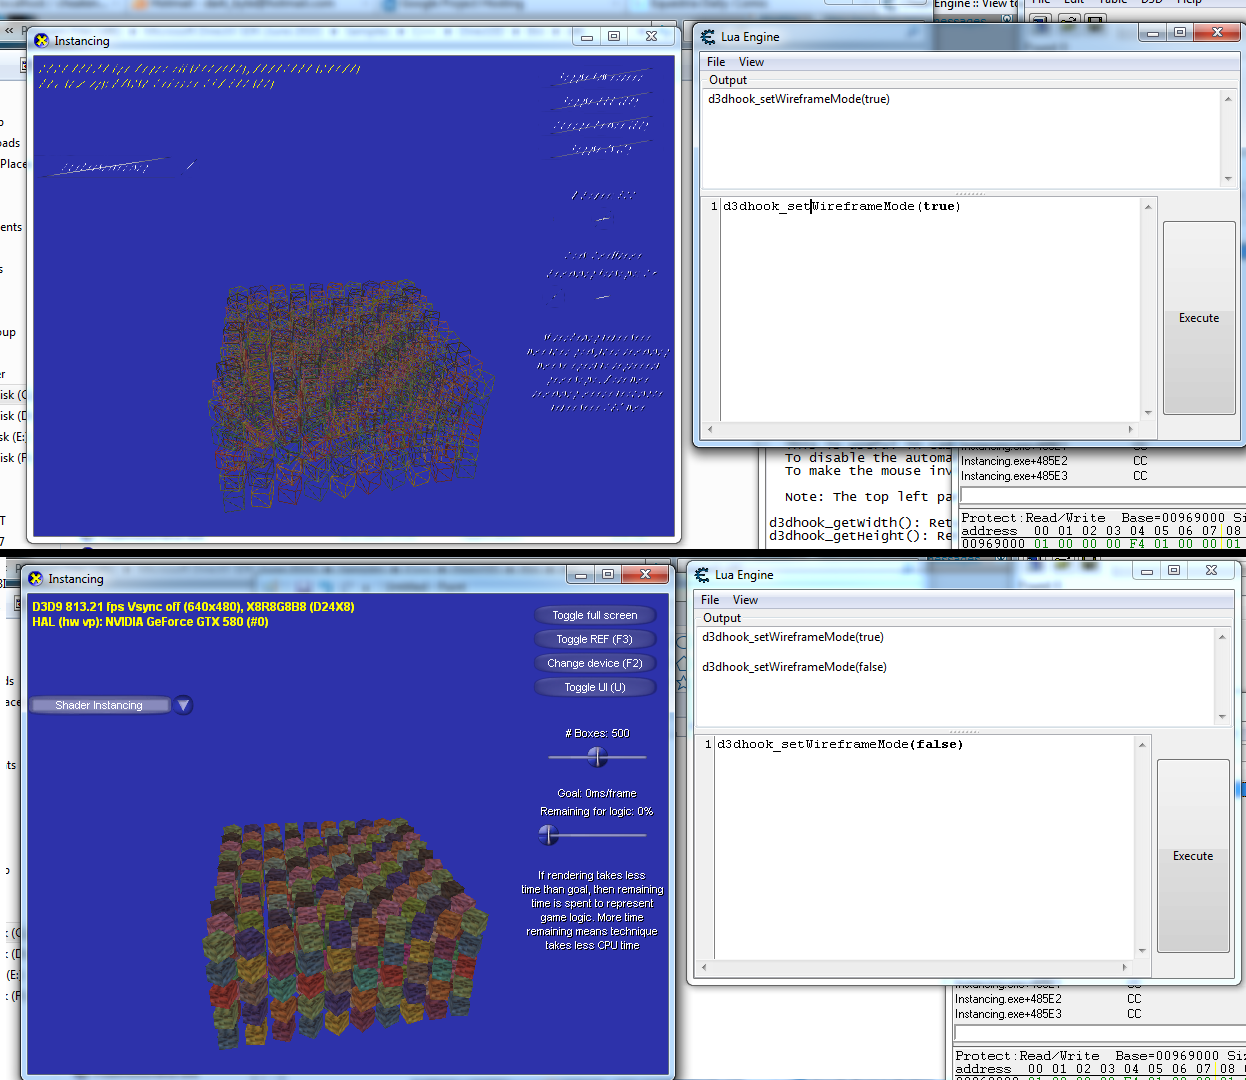
Task: Click Change device (F2) in the demo
Action: click(x=595, y=662)
